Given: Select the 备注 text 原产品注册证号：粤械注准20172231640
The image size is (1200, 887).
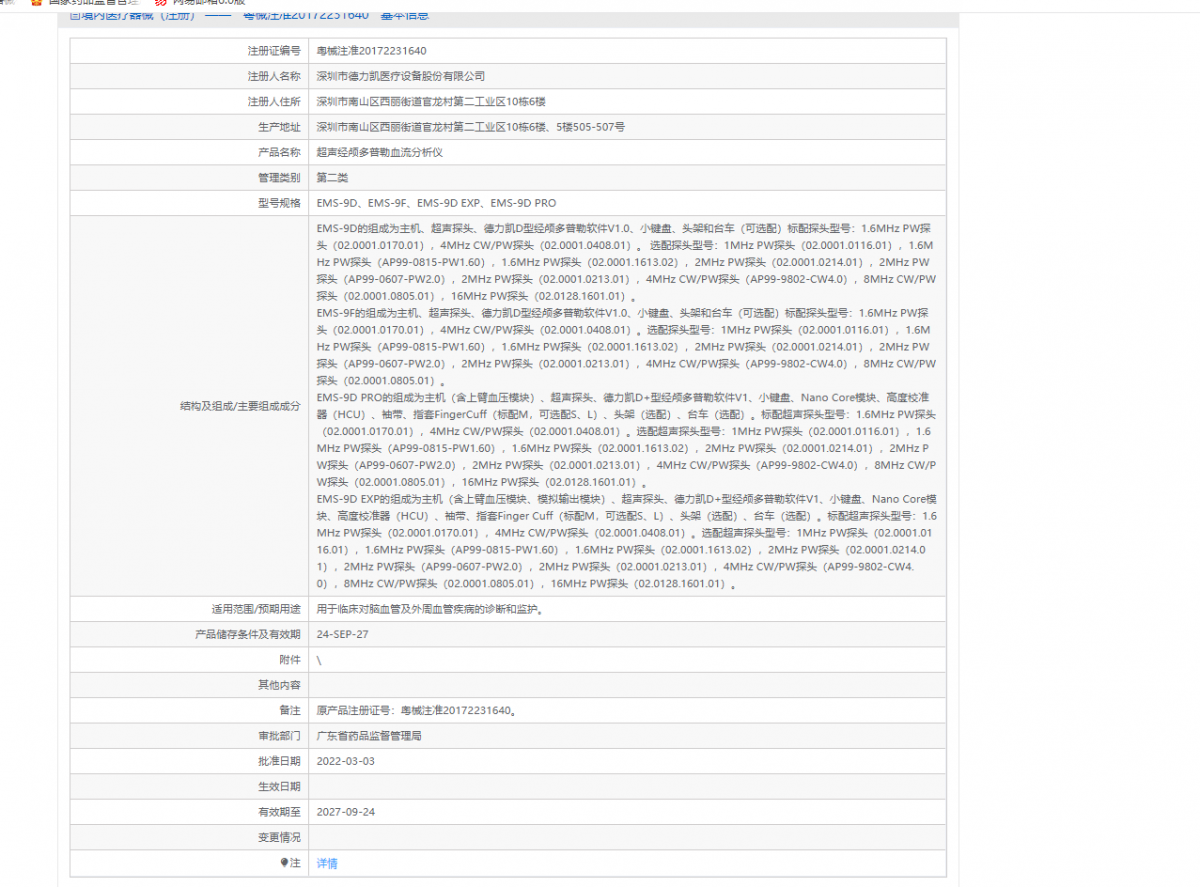Looking at the screenshot, I should [x=414, y=711].
